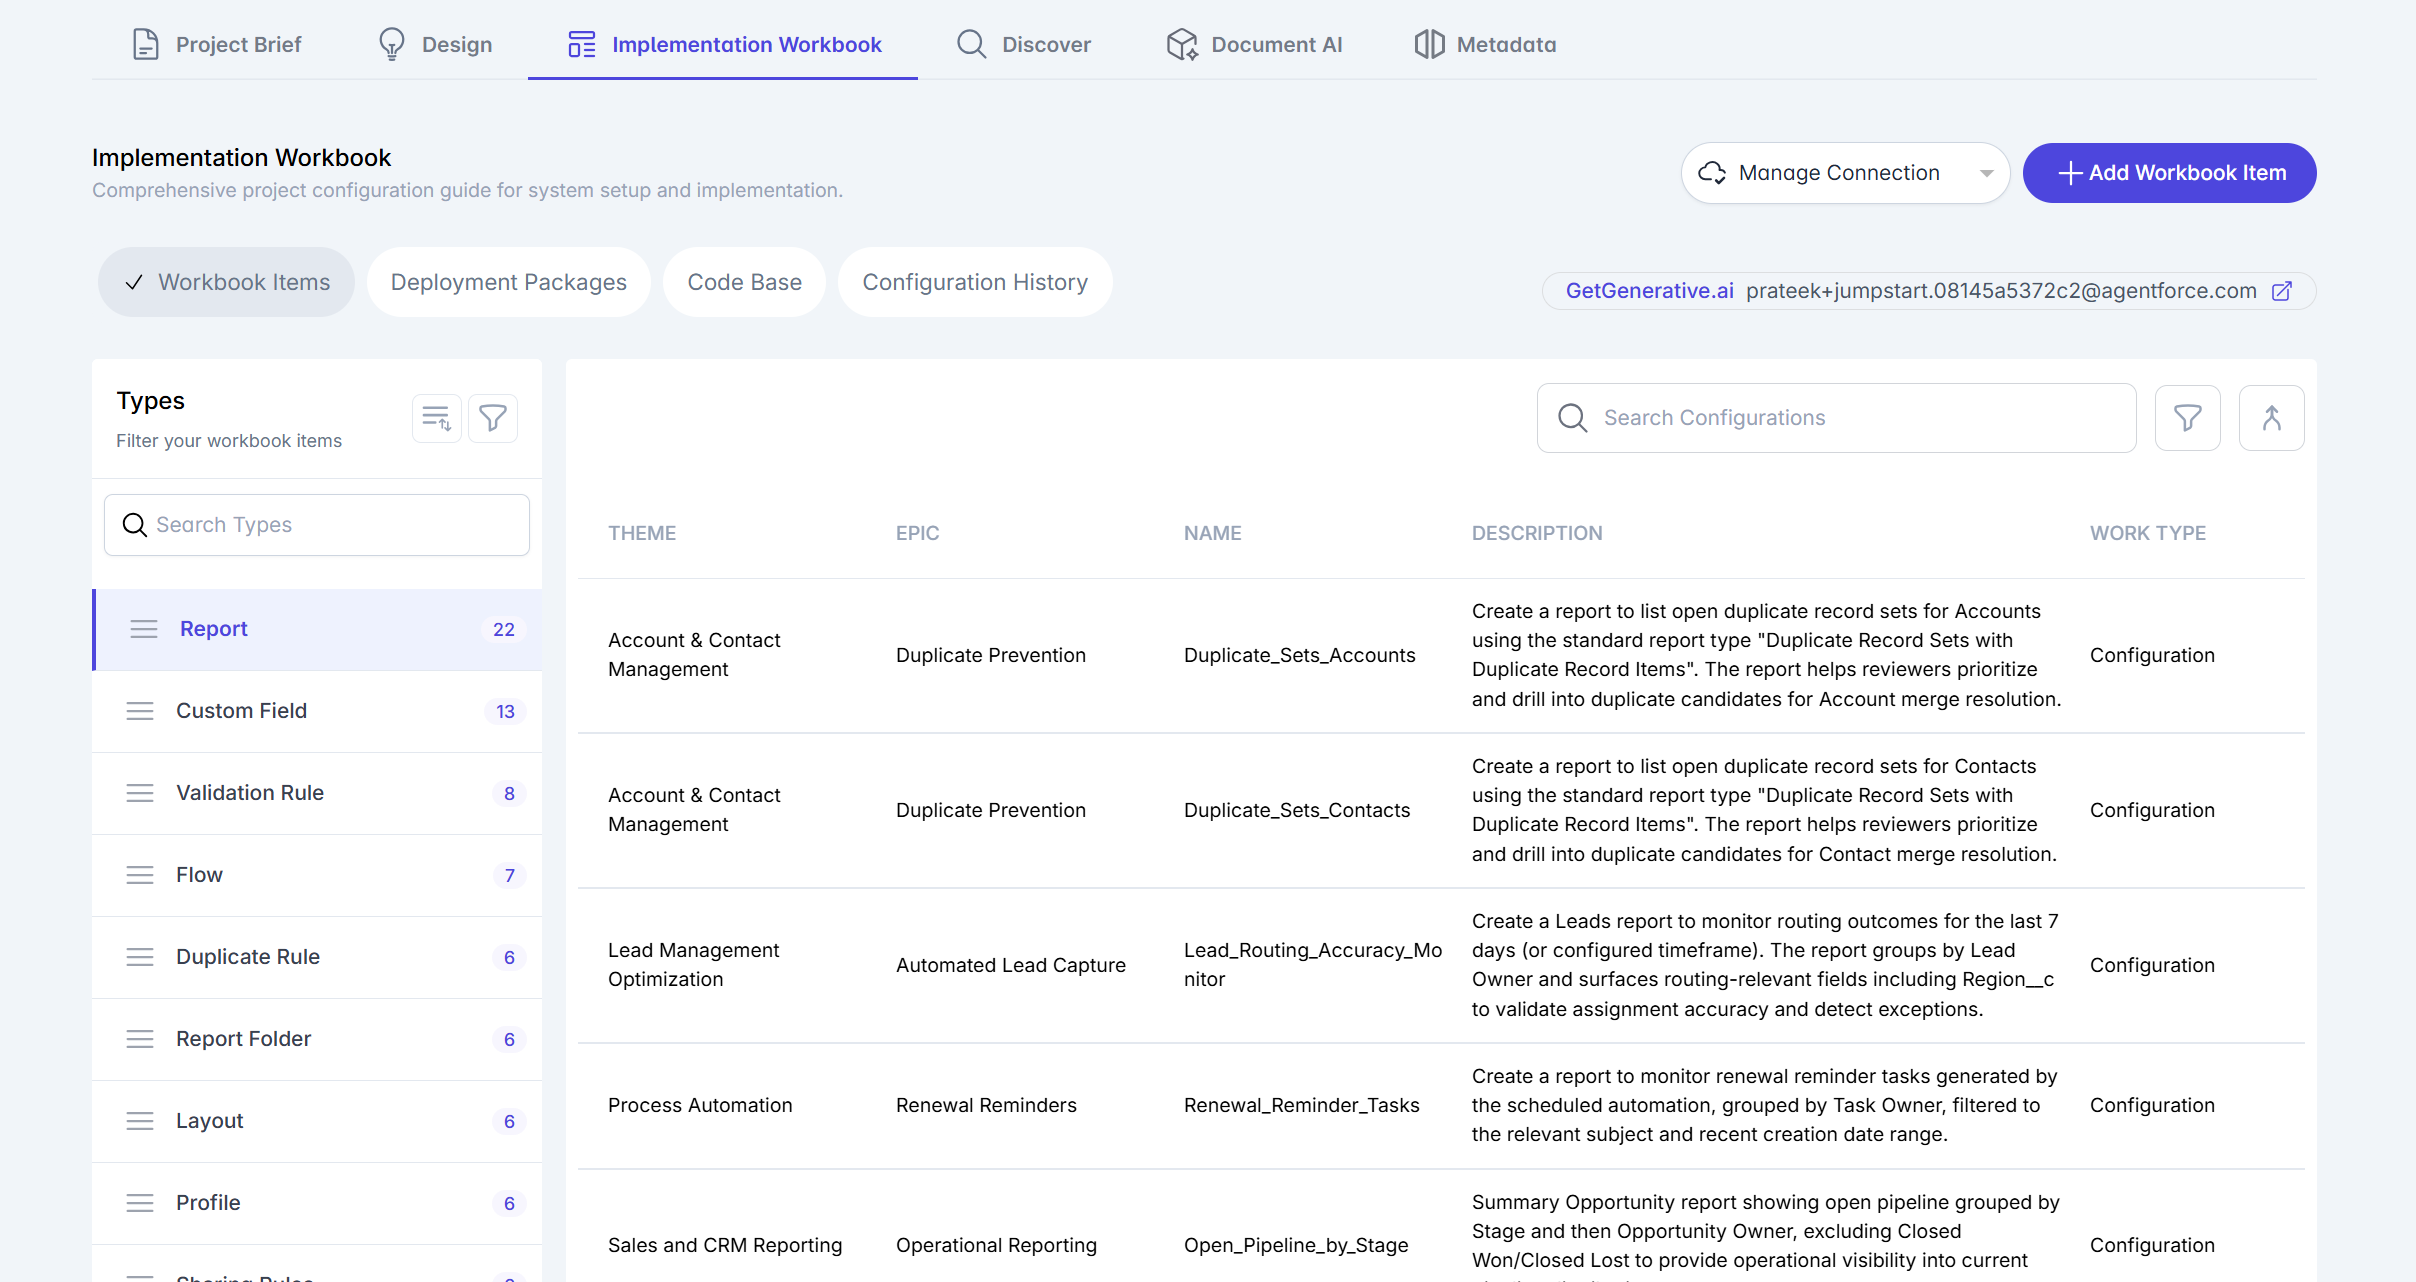Open the Manage Connection dropdown
The height and width of the screenshot is (1282, 2416).
[x=1845, y=173]
